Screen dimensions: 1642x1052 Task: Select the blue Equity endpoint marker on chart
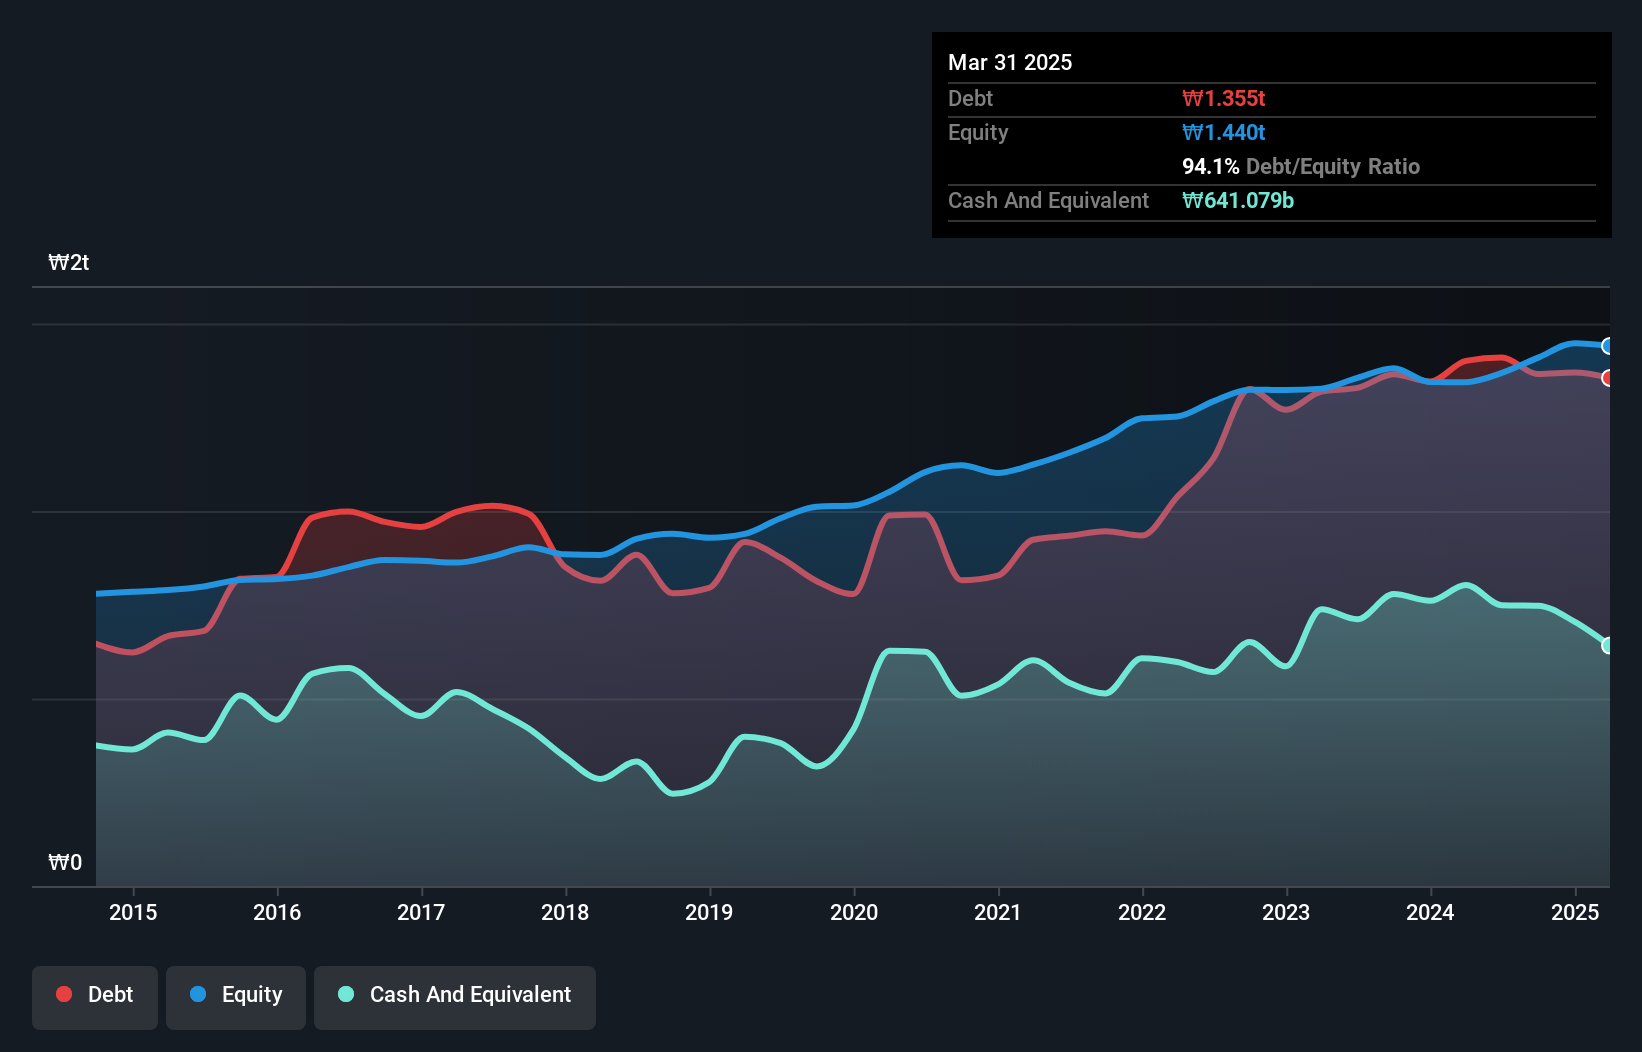pyautogui.click(x=1608, y=346)
